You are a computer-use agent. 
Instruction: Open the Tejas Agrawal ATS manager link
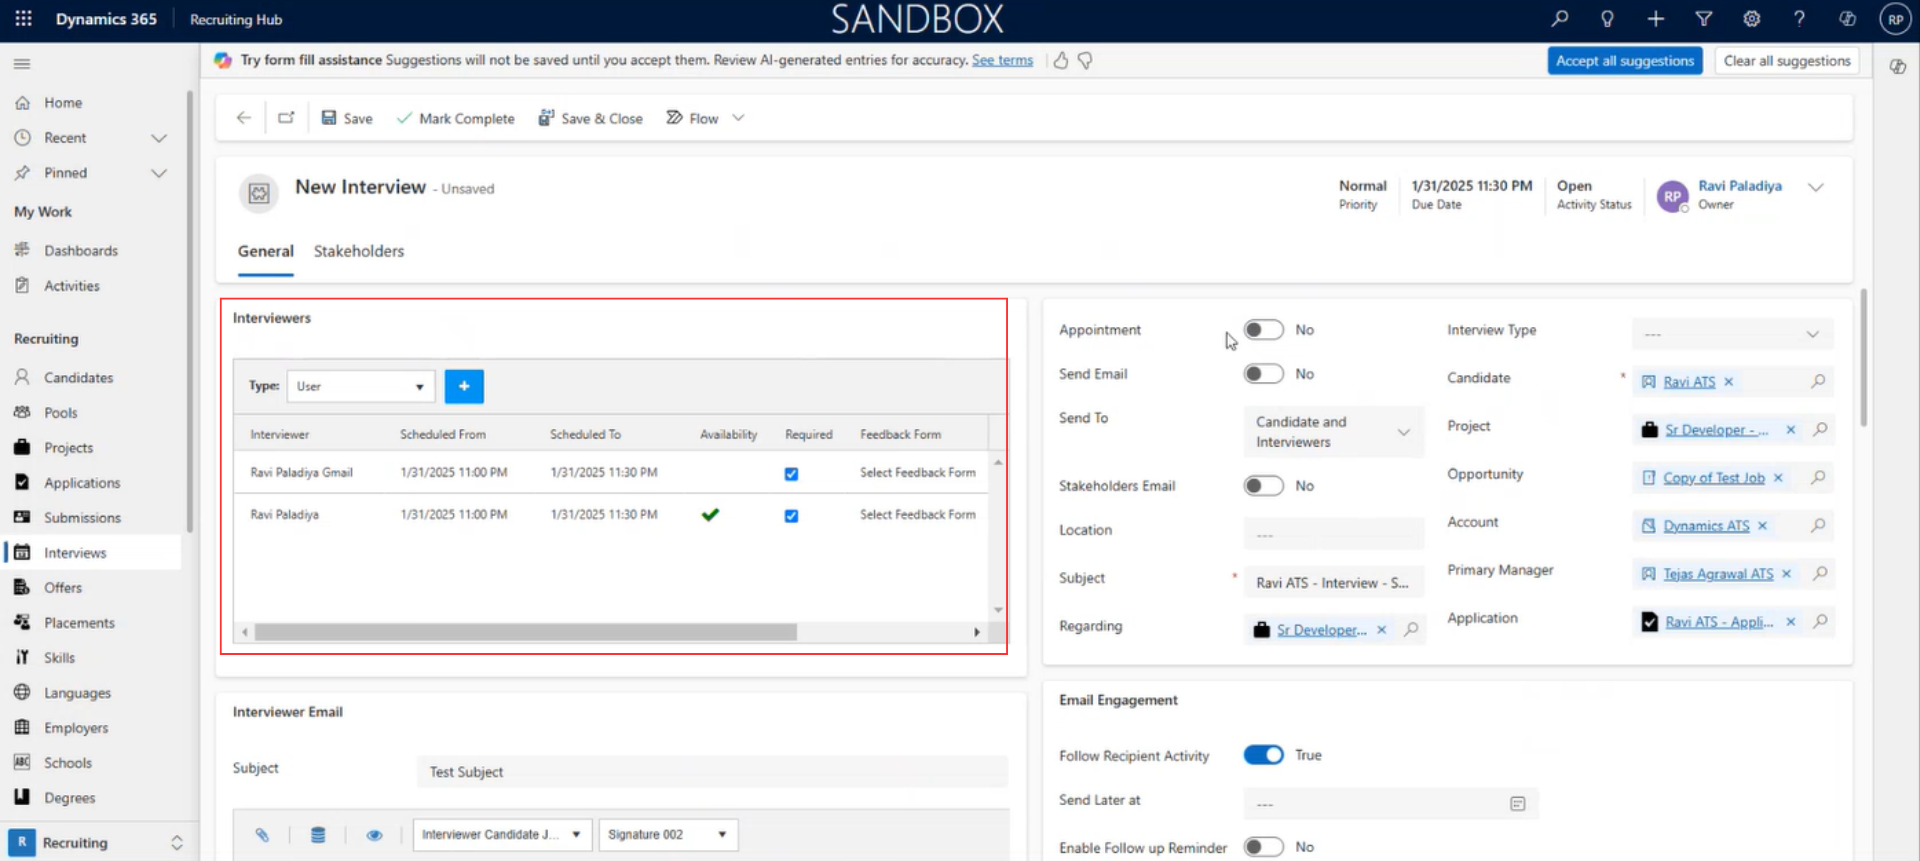tap(1718, 574)
